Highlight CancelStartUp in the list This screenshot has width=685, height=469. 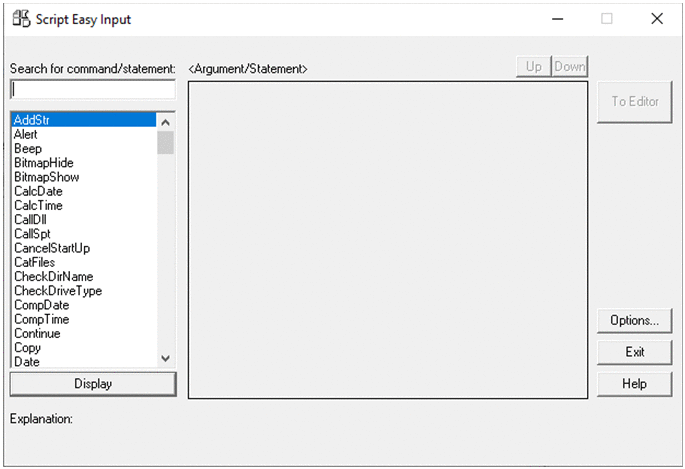[83, 248]
